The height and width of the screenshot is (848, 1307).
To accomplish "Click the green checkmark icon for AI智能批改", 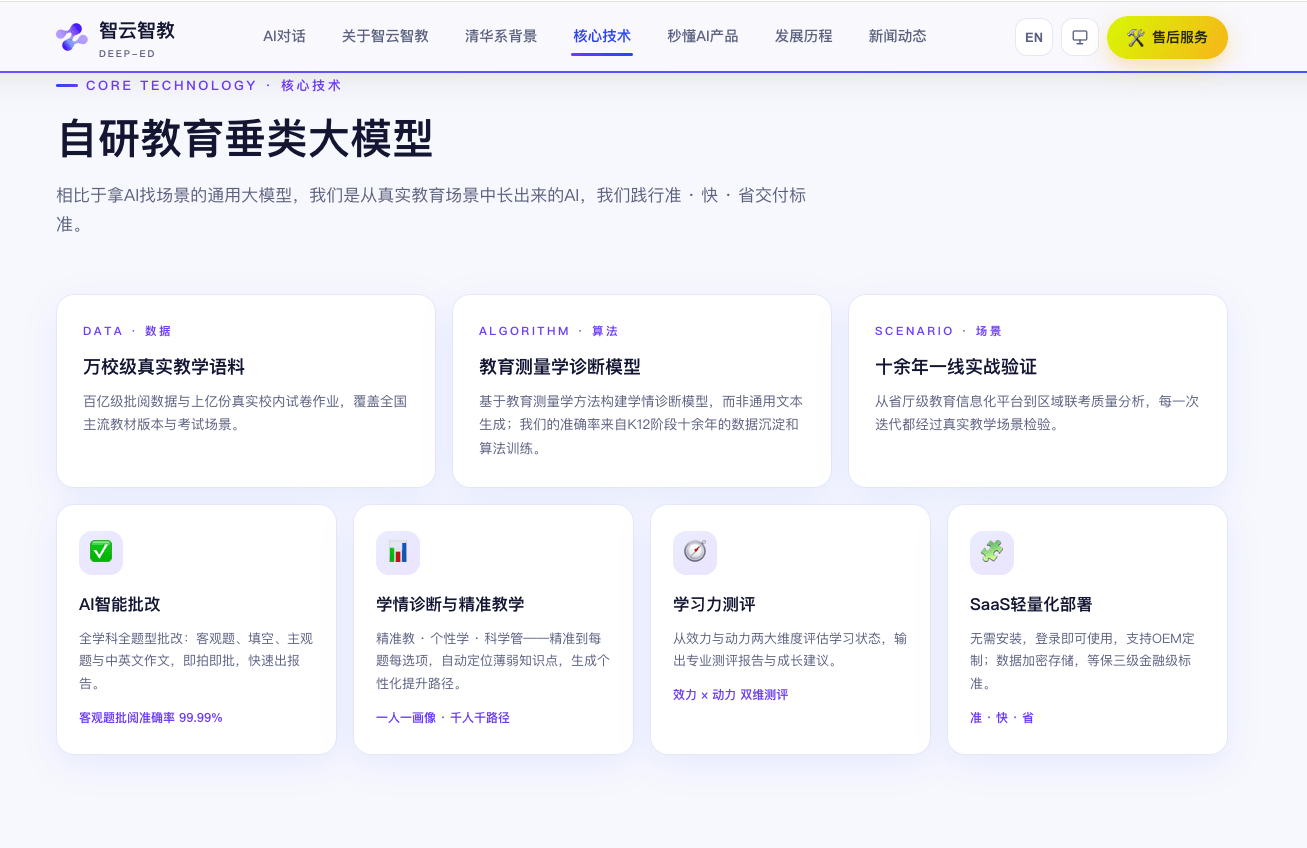I will pos(101,552).
